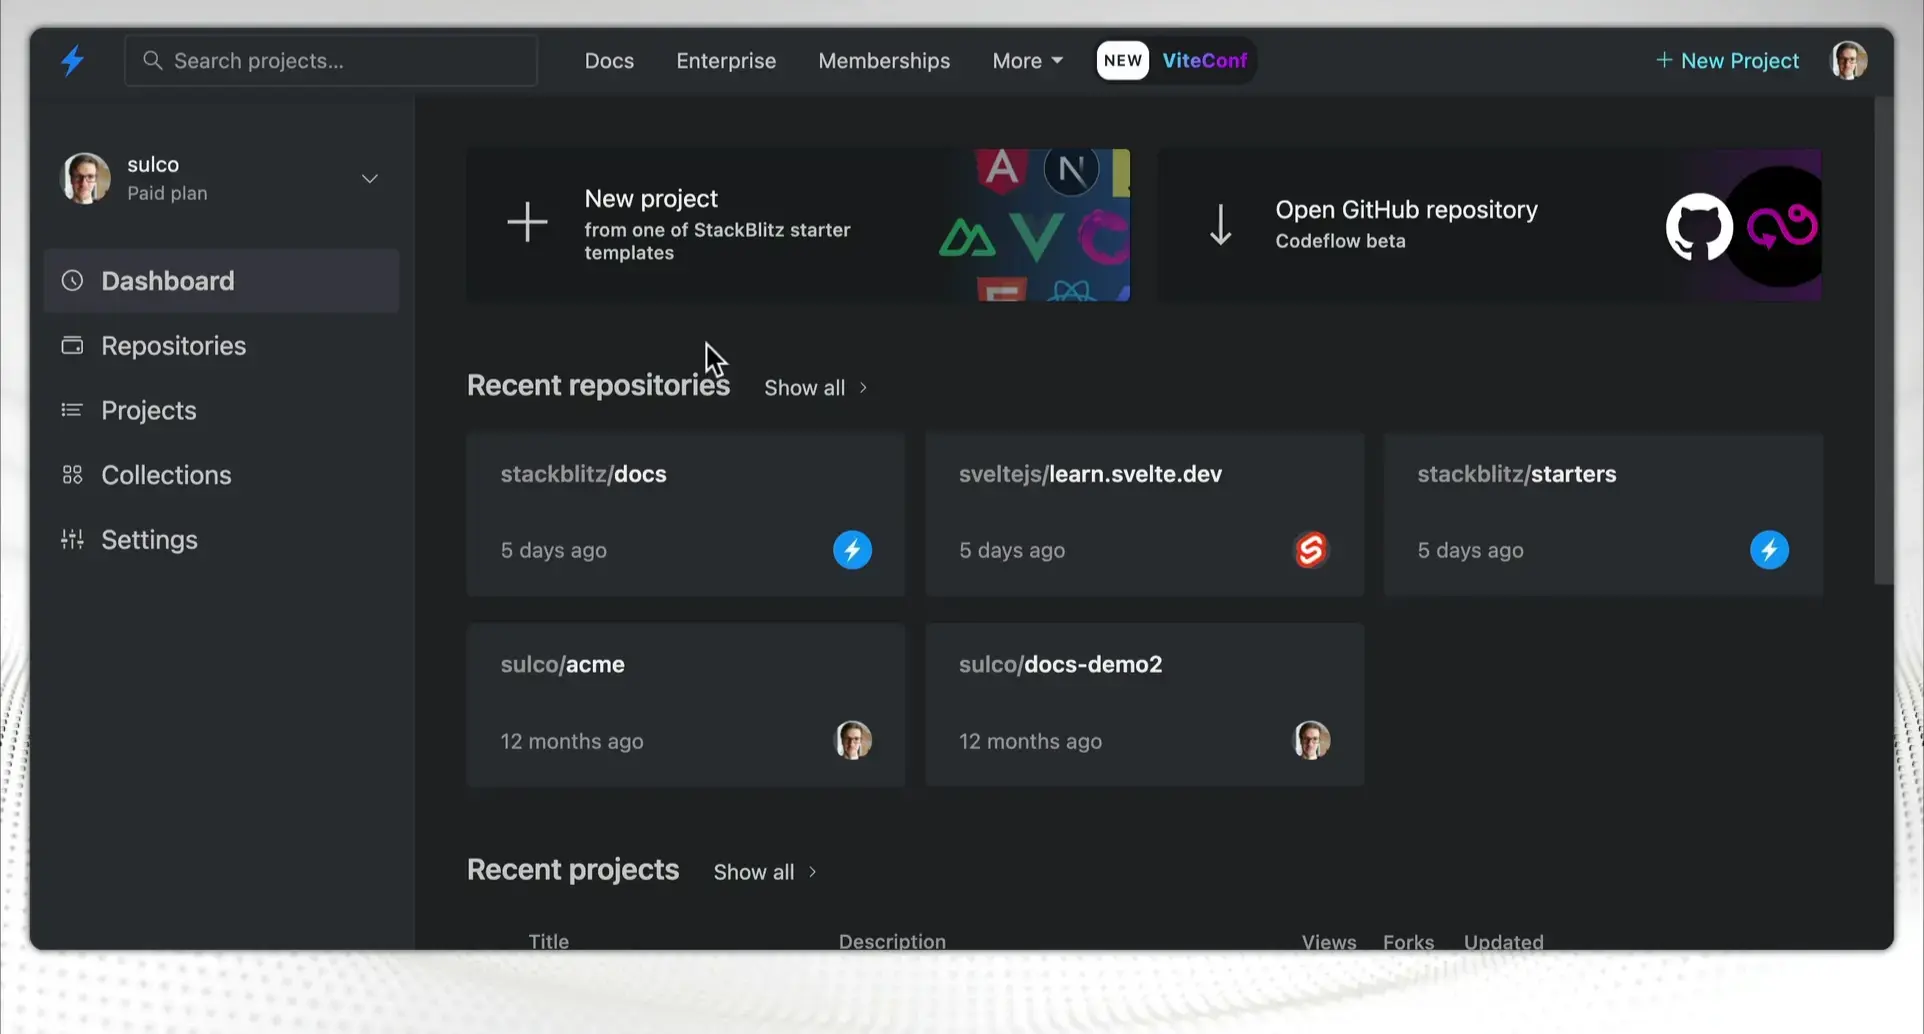This screenshot has width=1924, height=1034.
Task: Click the vertical page scrollbar
Action: tap(1883, 340)
